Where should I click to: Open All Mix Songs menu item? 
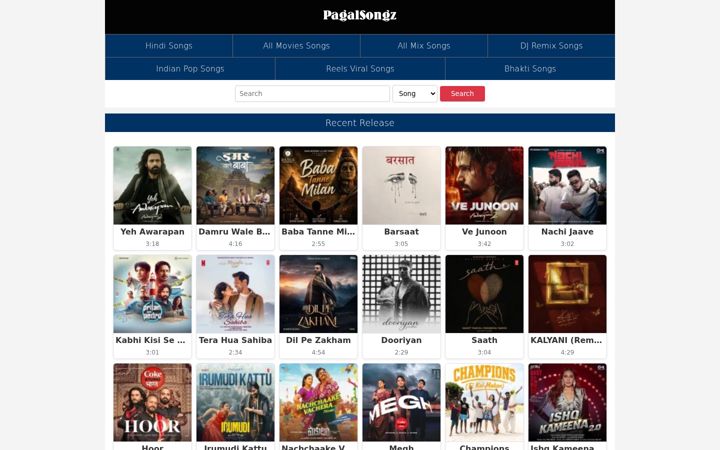(423, 45)
